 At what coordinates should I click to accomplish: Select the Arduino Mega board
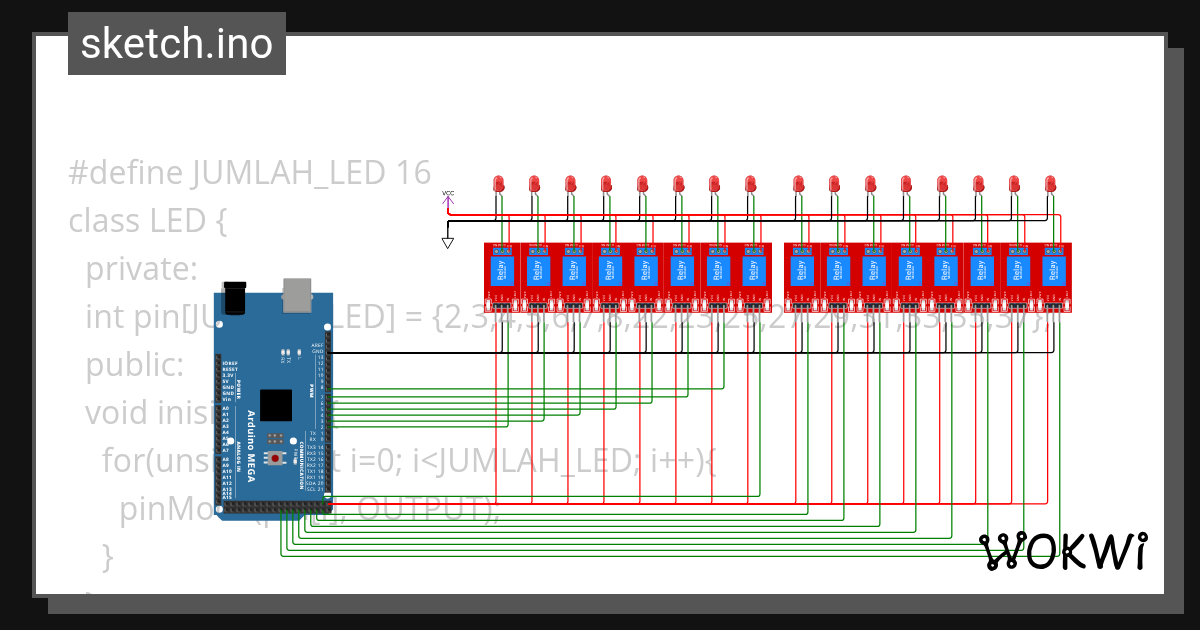tap(275, 400)
